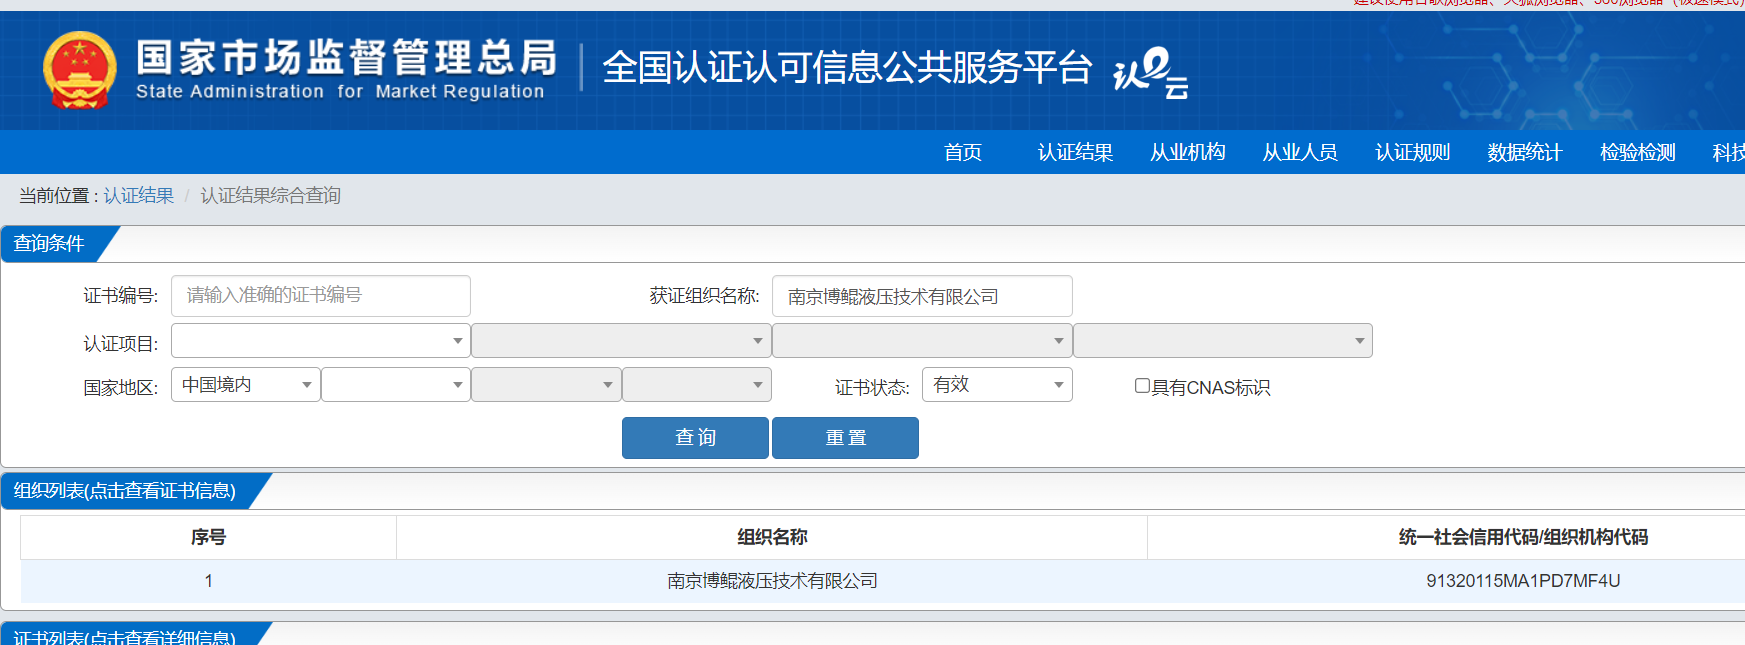Tick the 具有CNAS标识 checkbox
Viewport: 1745px width, 645px height.
(1142, 386)
